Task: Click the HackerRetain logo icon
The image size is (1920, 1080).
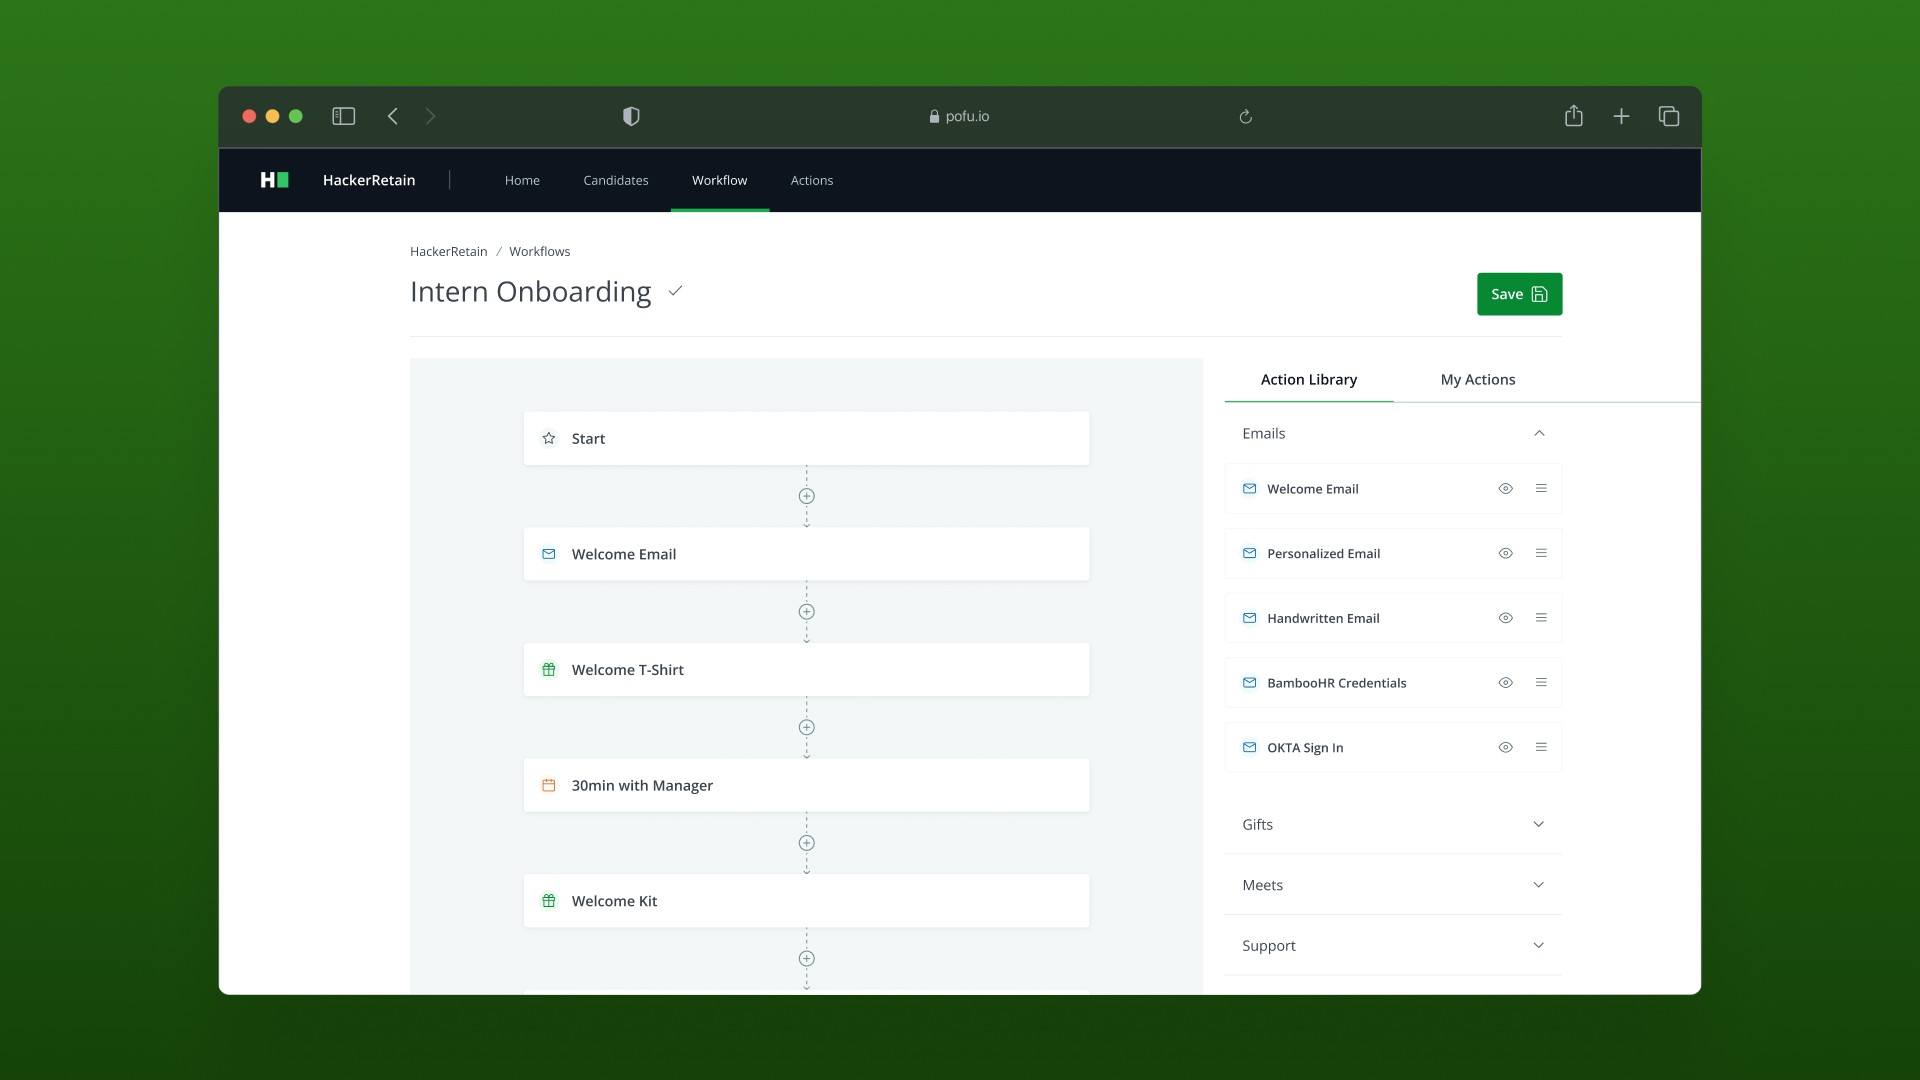Action: tap(275, 180)
